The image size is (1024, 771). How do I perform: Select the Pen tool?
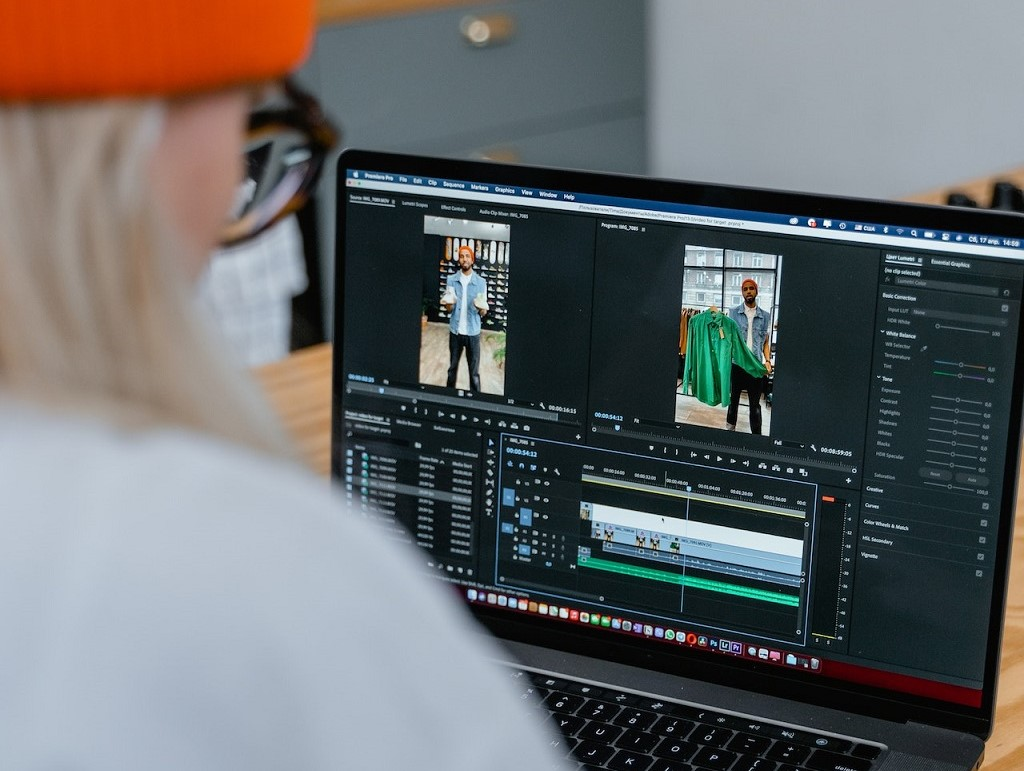tap(489, 492)
